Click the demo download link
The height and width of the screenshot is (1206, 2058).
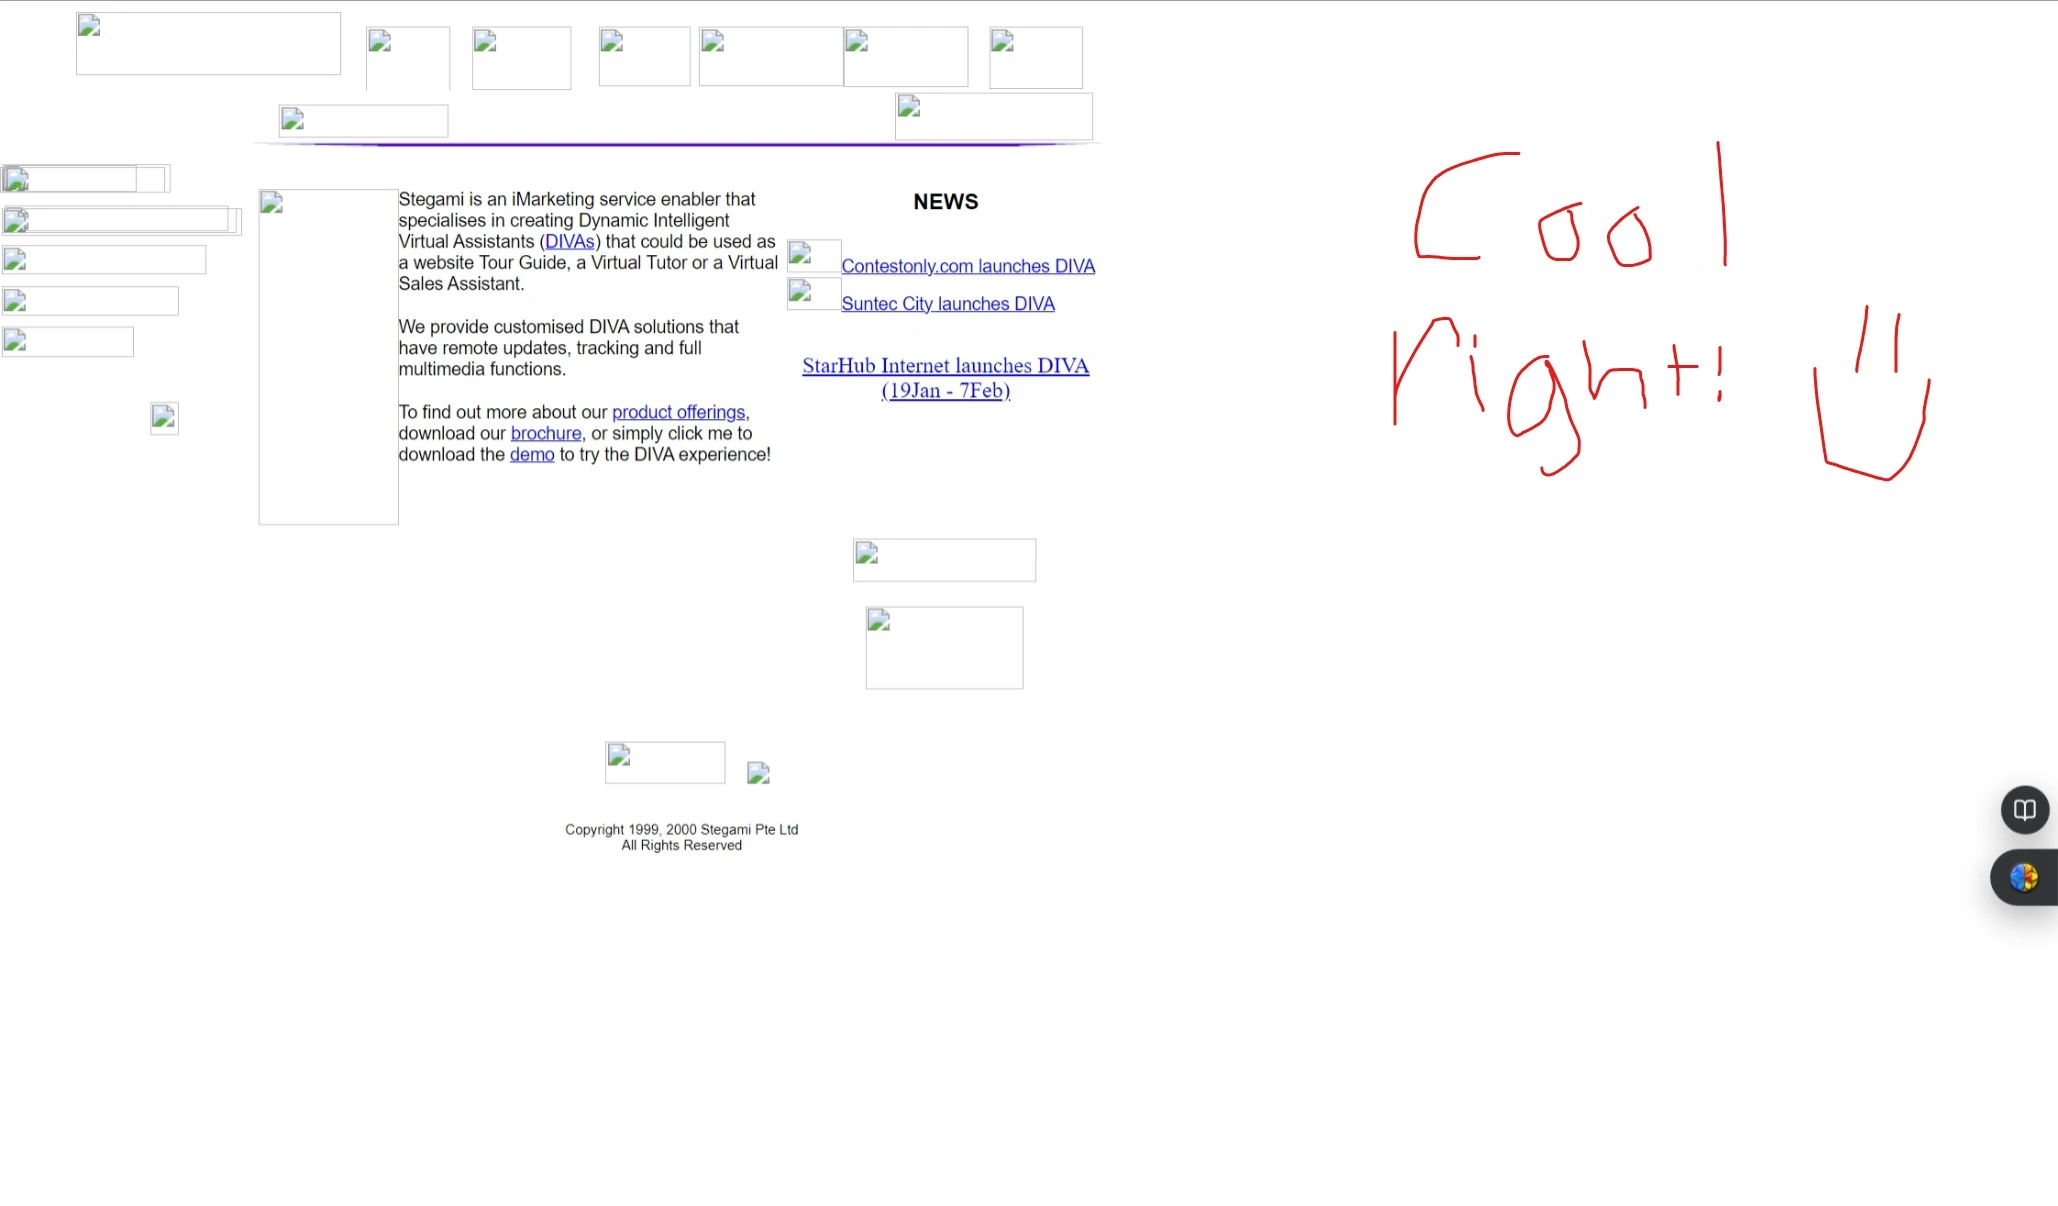coord(531,454)
